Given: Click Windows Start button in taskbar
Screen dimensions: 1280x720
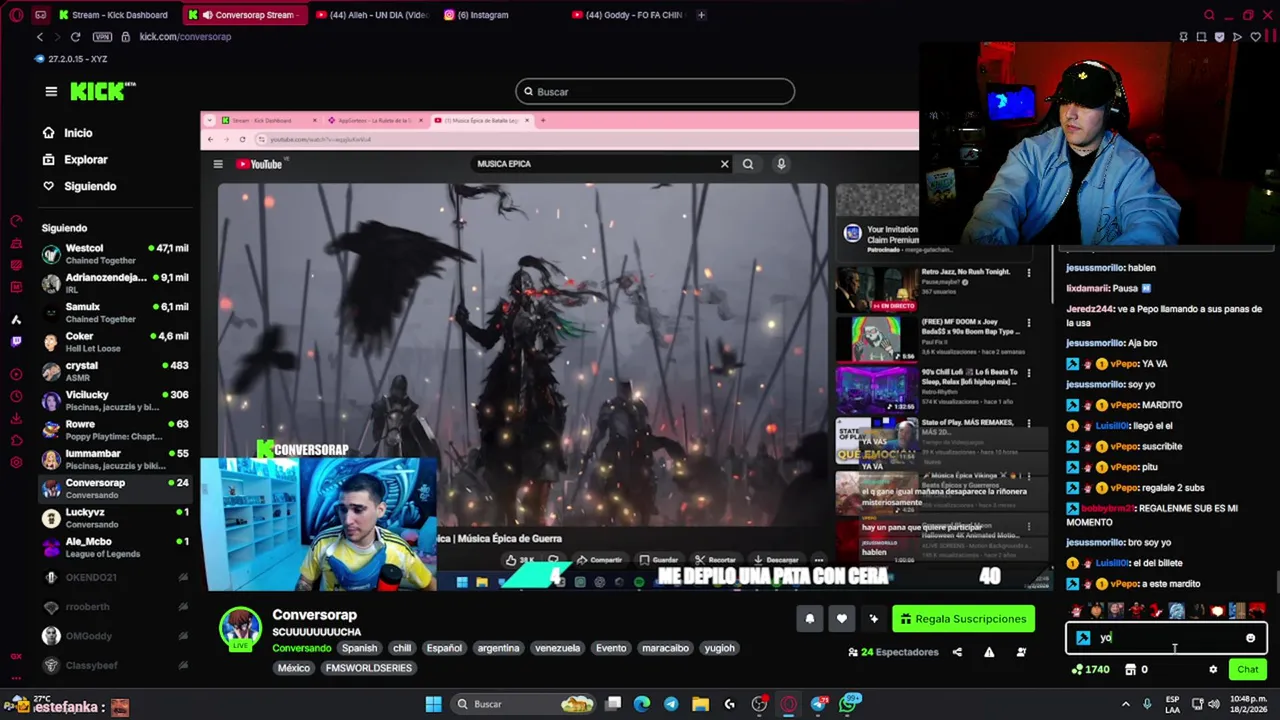Looking at the screenshot, I should (x=433, y=704).
